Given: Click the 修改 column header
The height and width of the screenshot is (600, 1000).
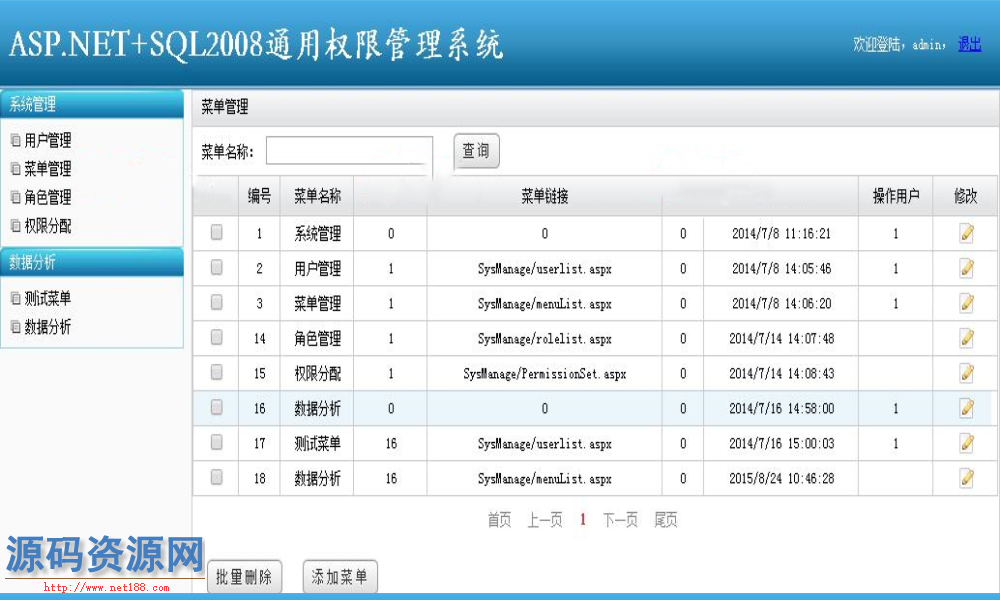Looking at the screenshot, I should click(x=966, y=196).
